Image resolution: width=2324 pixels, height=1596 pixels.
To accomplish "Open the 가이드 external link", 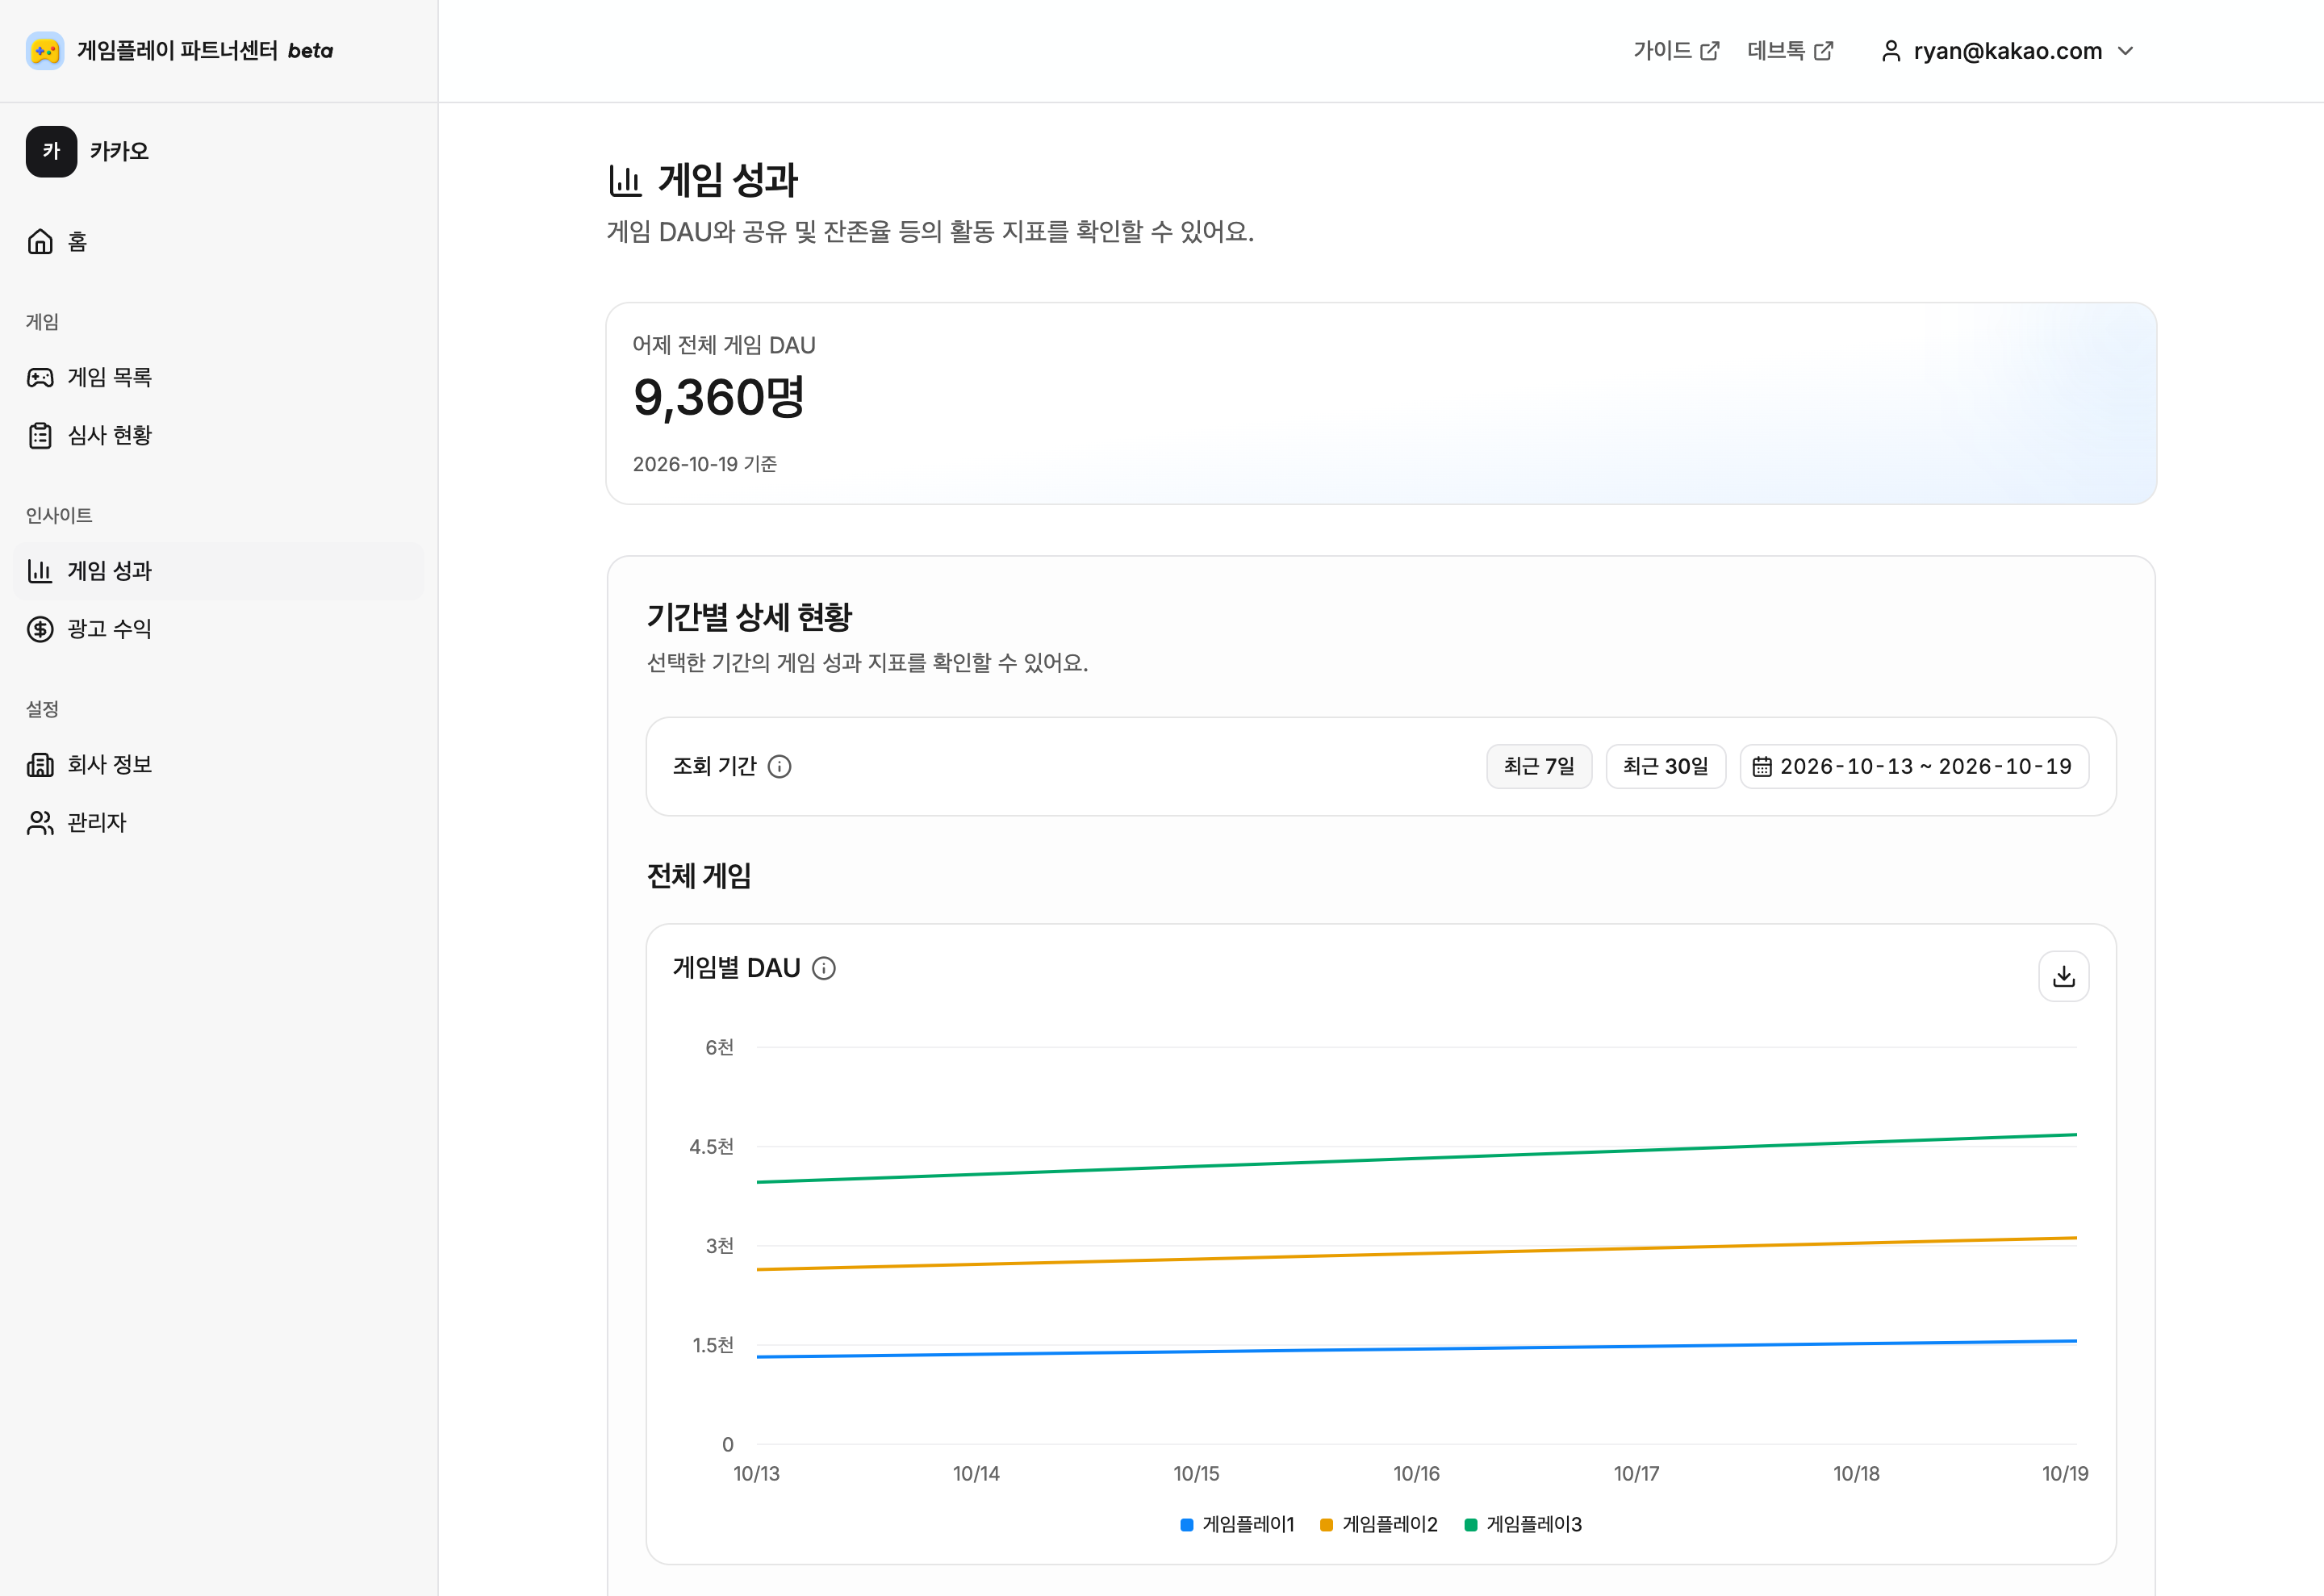I will tap(1676, 51).
